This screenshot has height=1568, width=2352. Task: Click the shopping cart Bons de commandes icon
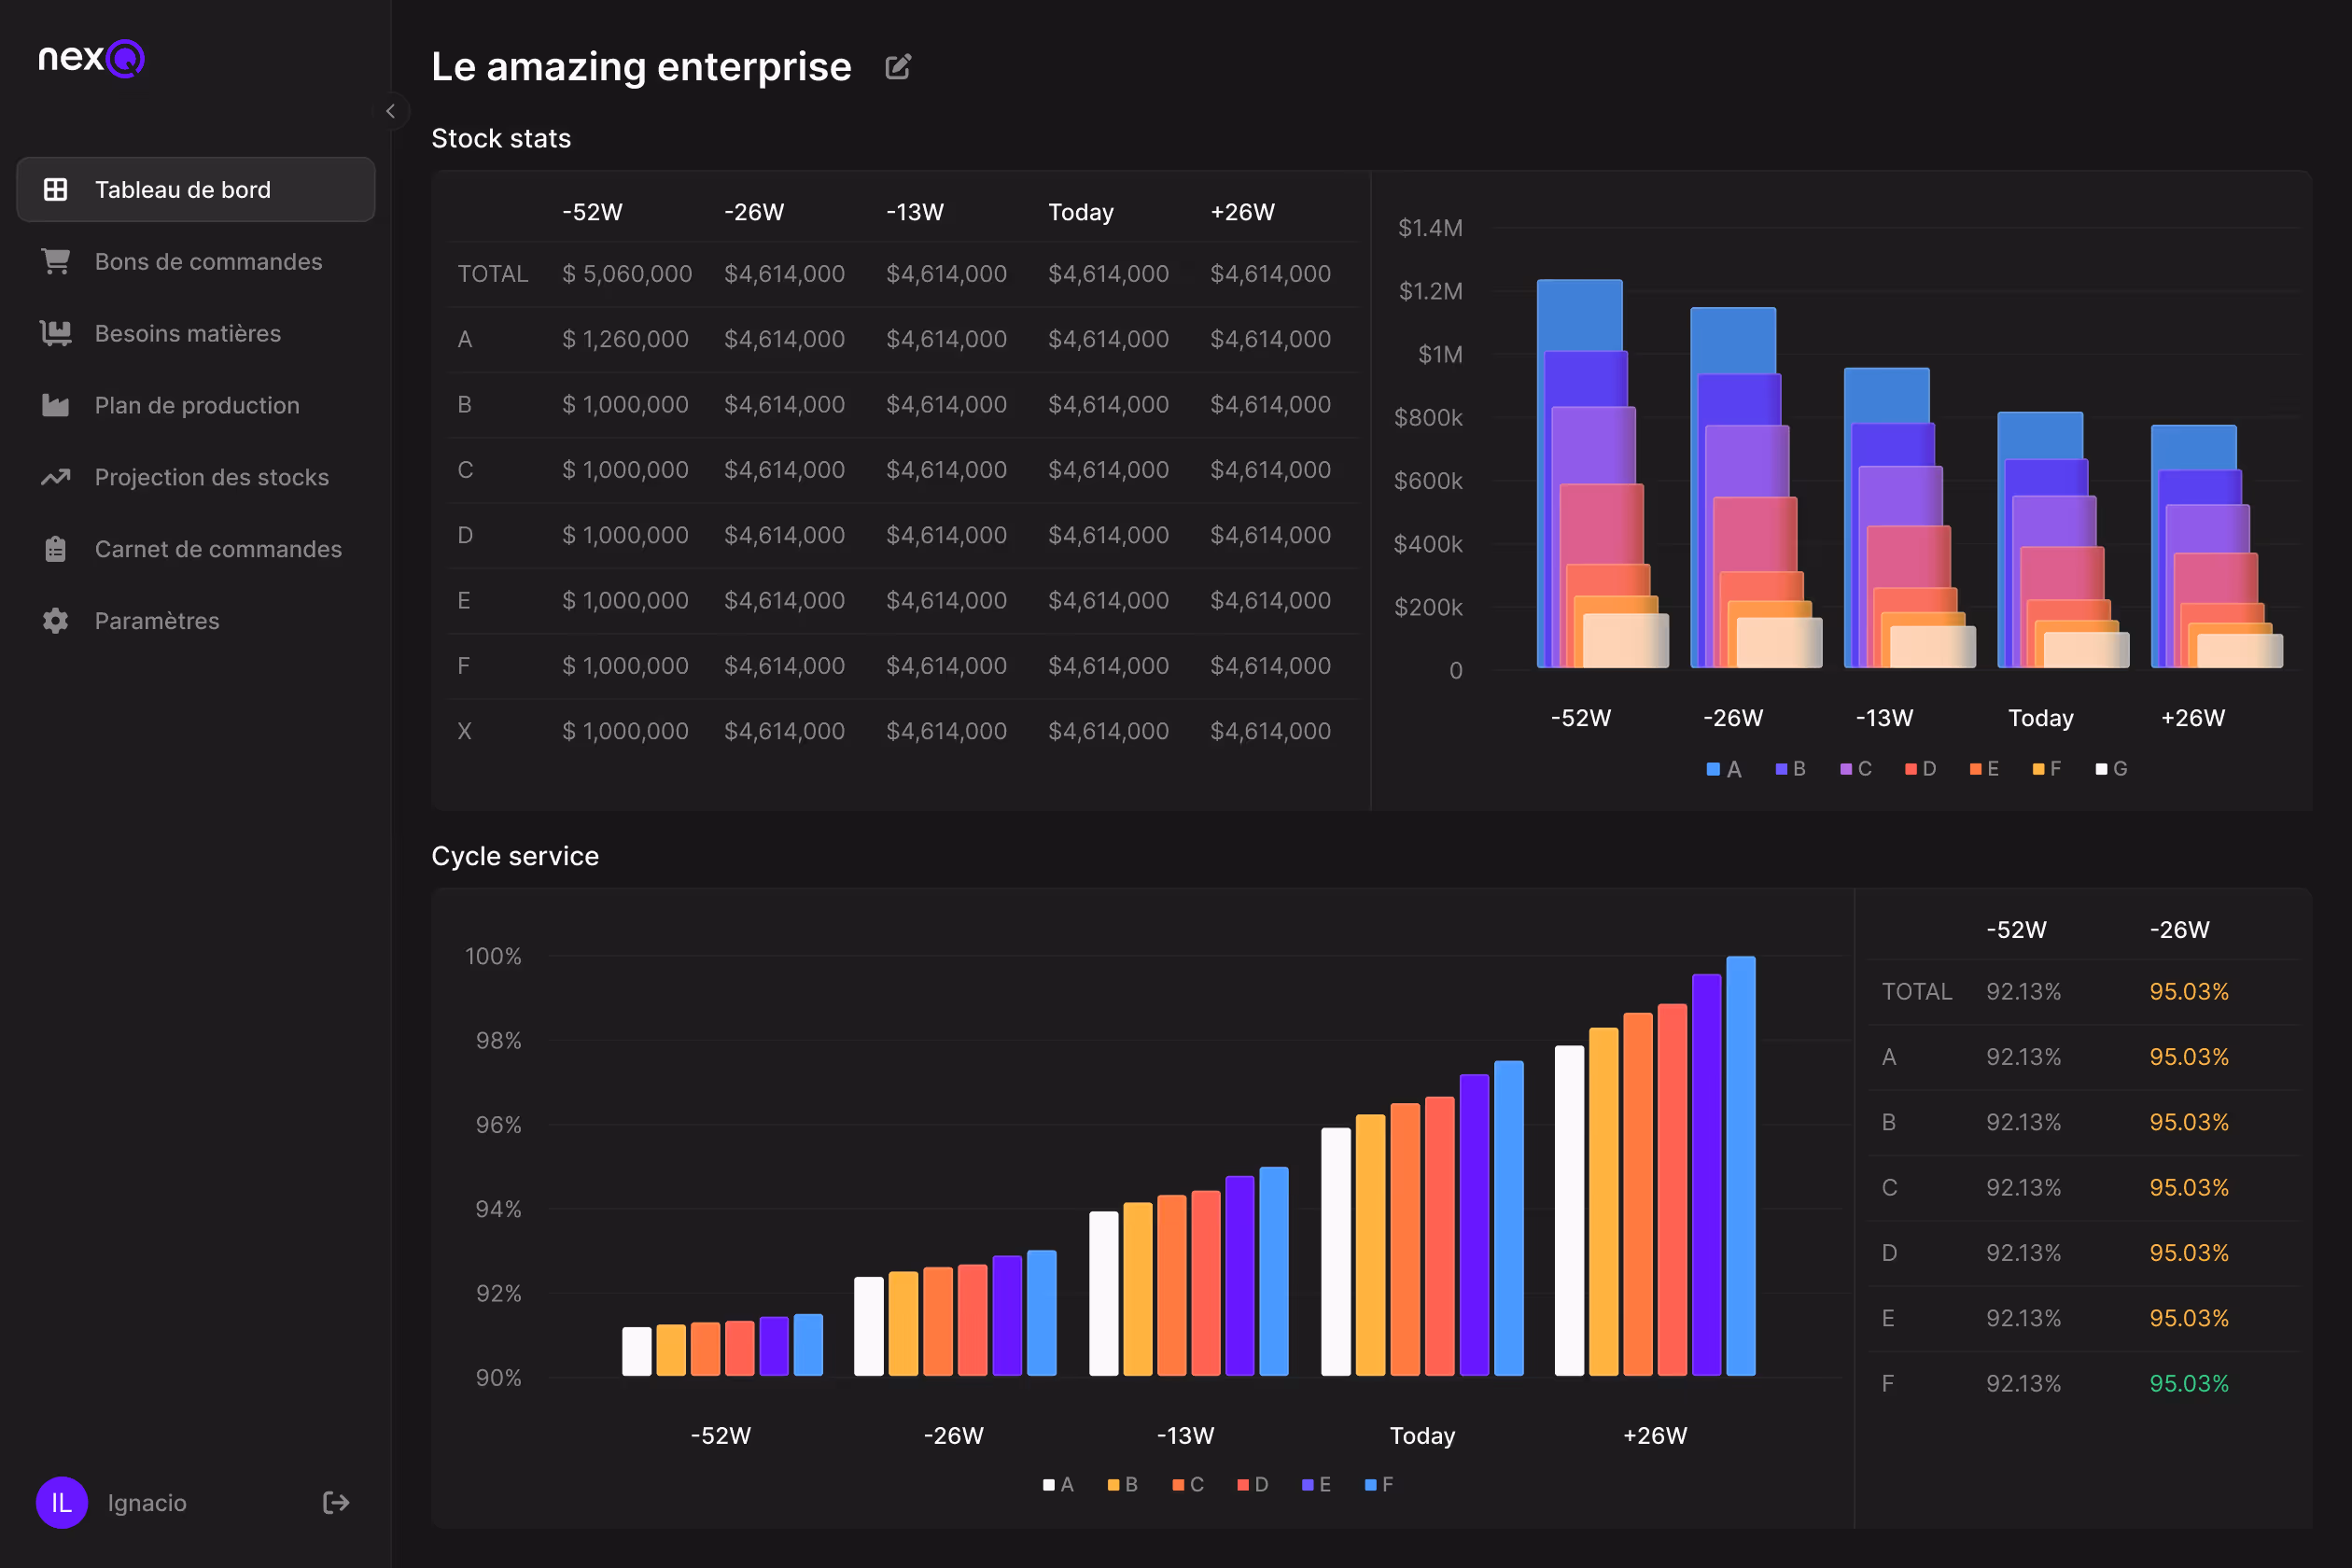[x=56, y=261]
